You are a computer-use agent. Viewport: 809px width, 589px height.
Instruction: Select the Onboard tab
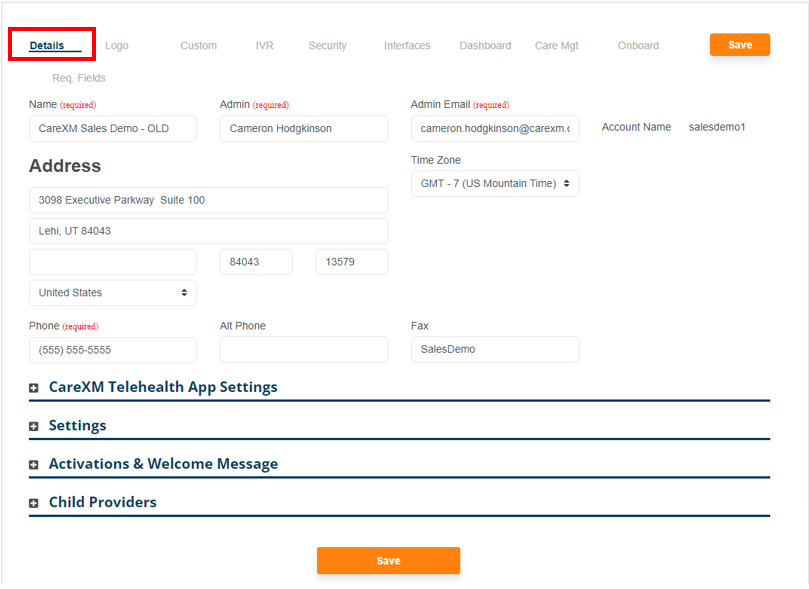(638, 46)
